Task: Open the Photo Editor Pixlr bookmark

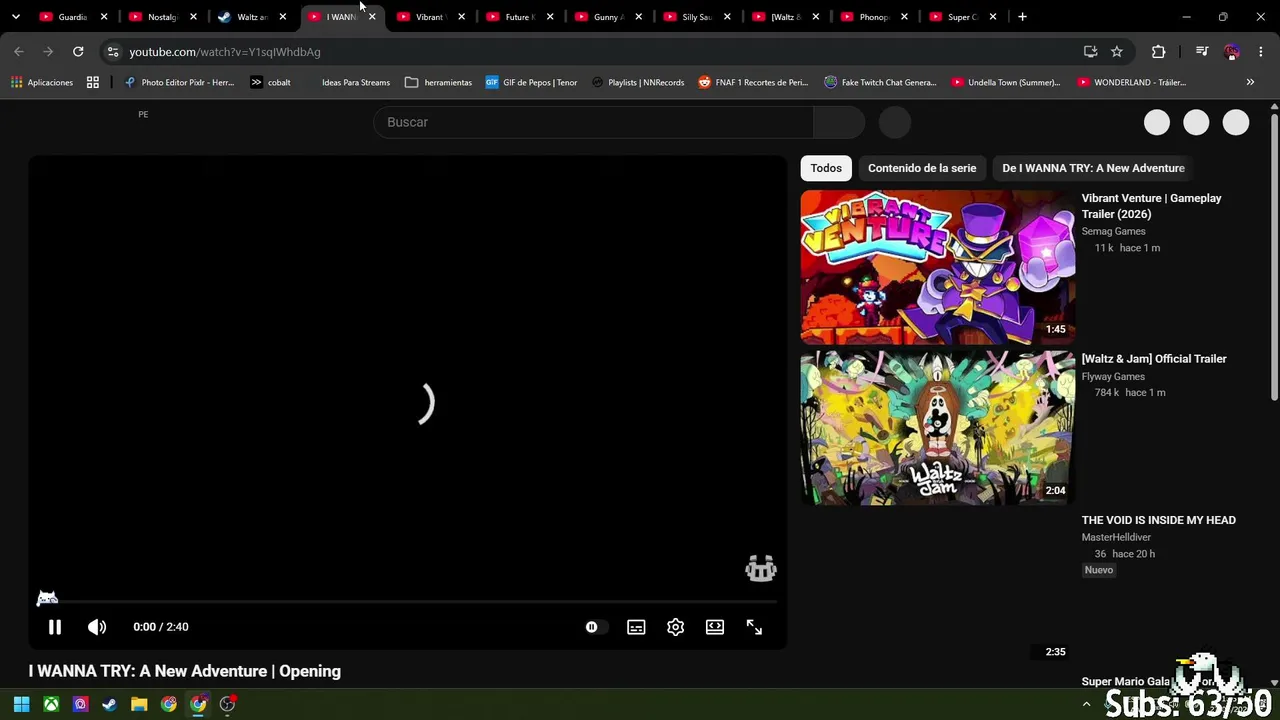Action: (179, 83)
